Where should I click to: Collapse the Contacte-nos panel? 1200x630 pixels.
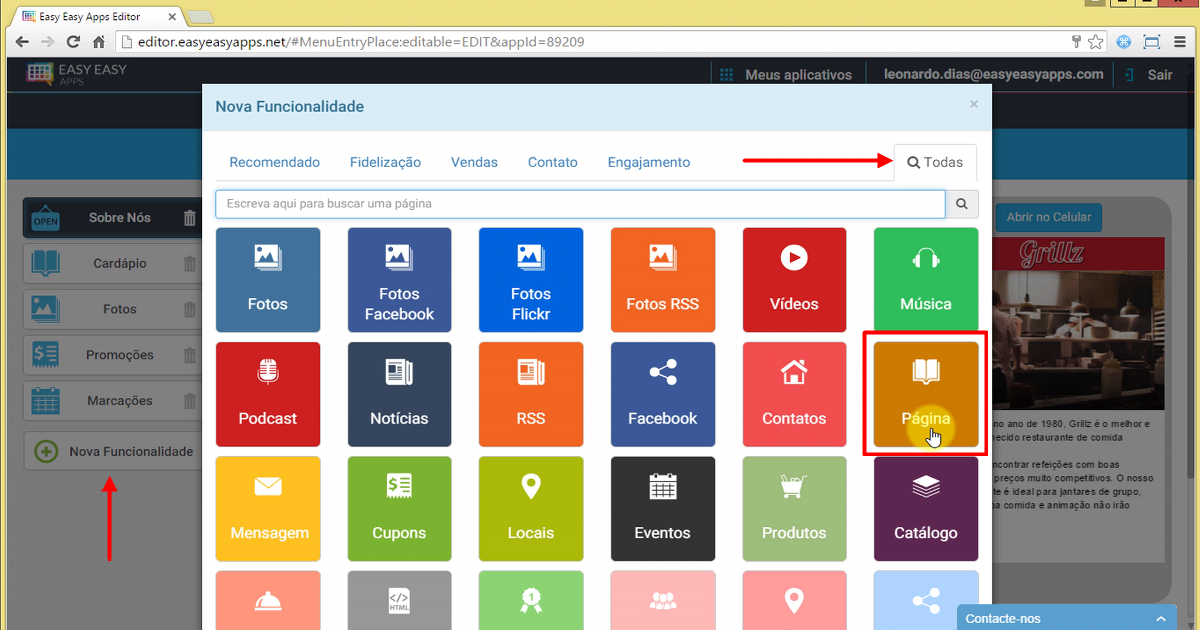point(1160,618)
